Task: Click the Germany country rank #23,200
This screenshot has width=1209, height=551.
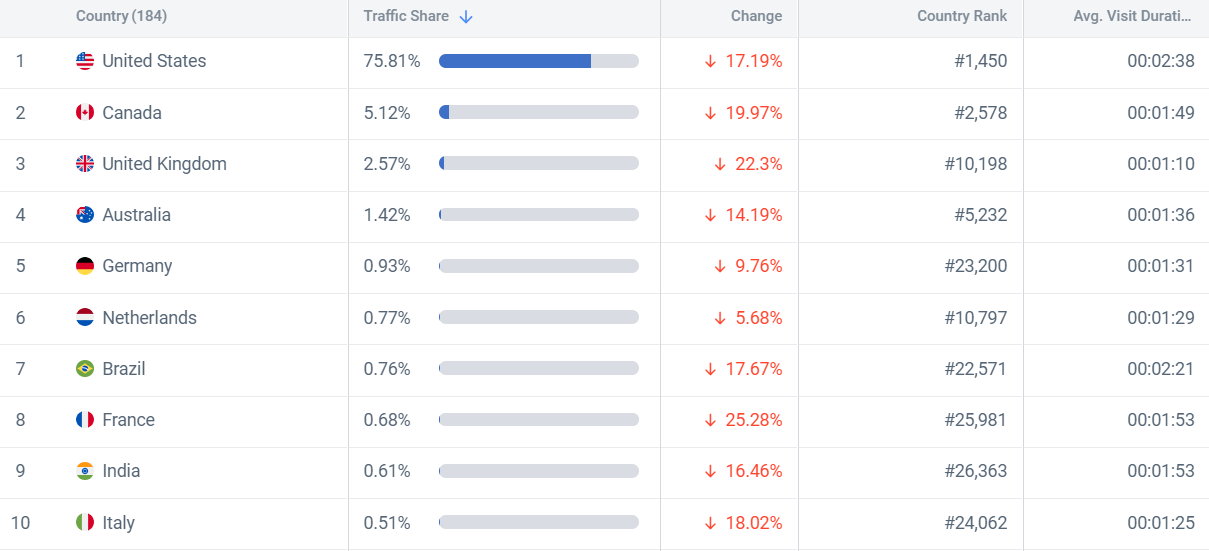Action: pos(976,266)
